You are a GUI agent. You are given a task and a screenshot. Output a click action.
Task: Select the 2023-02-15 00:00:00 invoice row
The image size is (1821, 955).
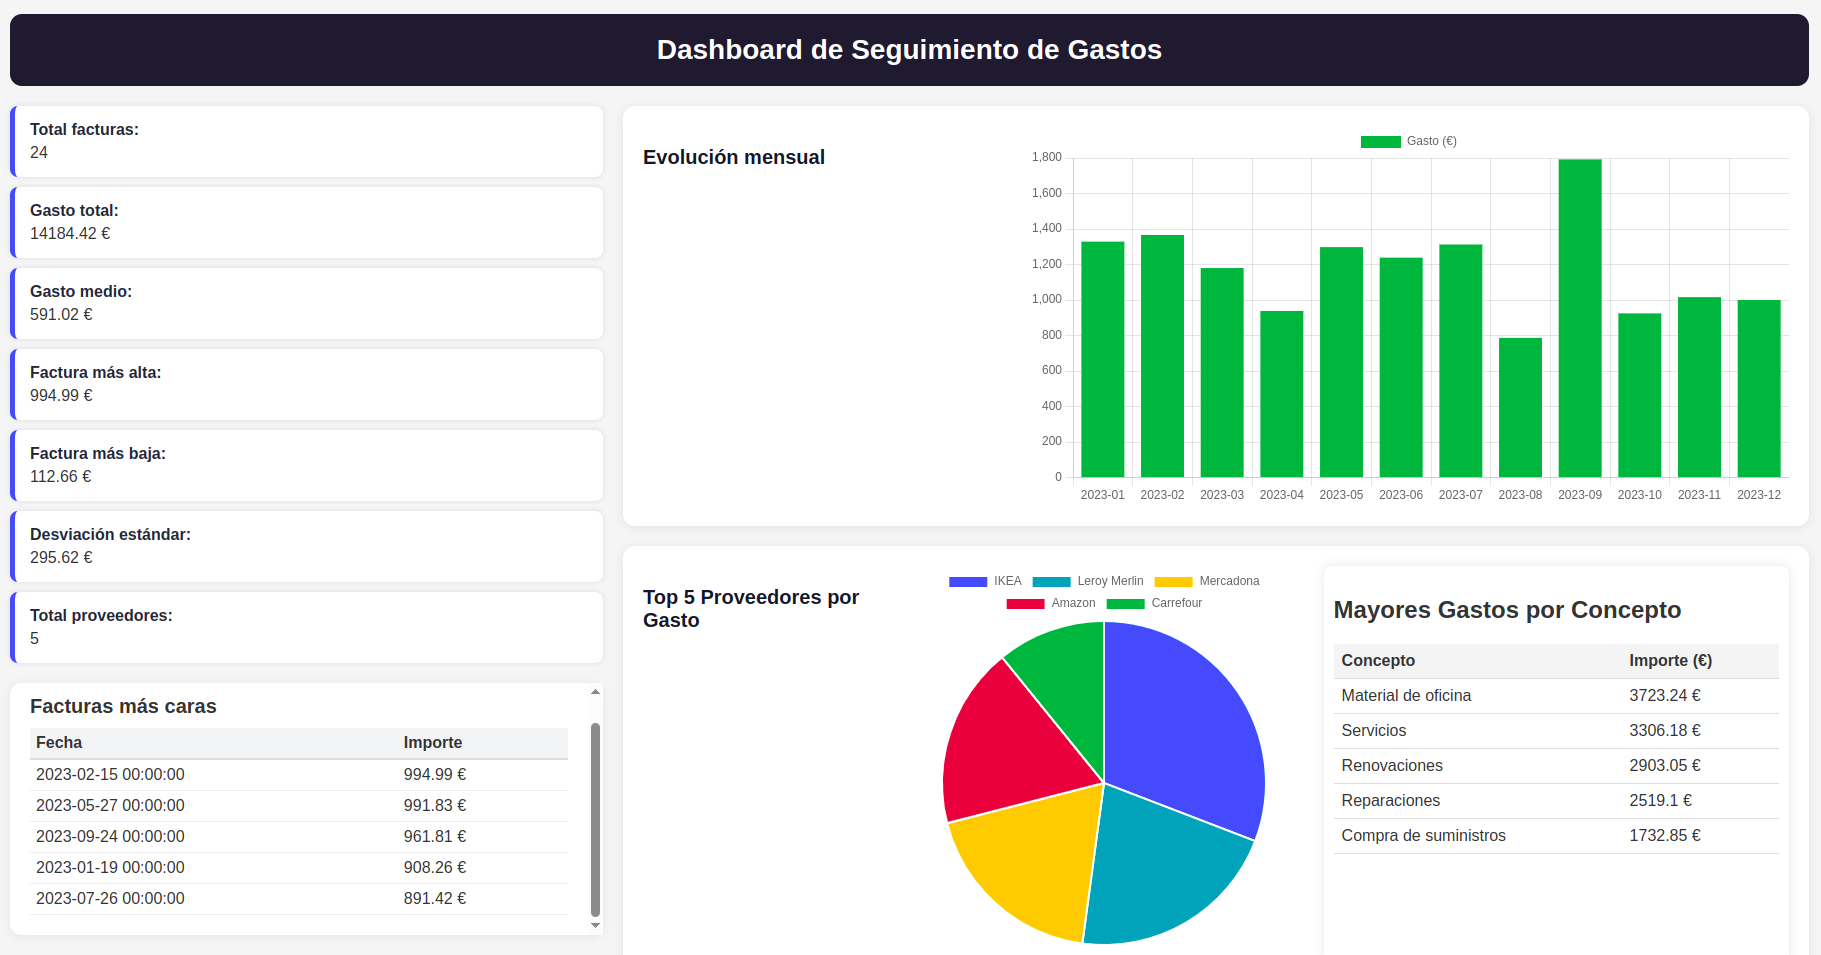[x=299, y=775]
